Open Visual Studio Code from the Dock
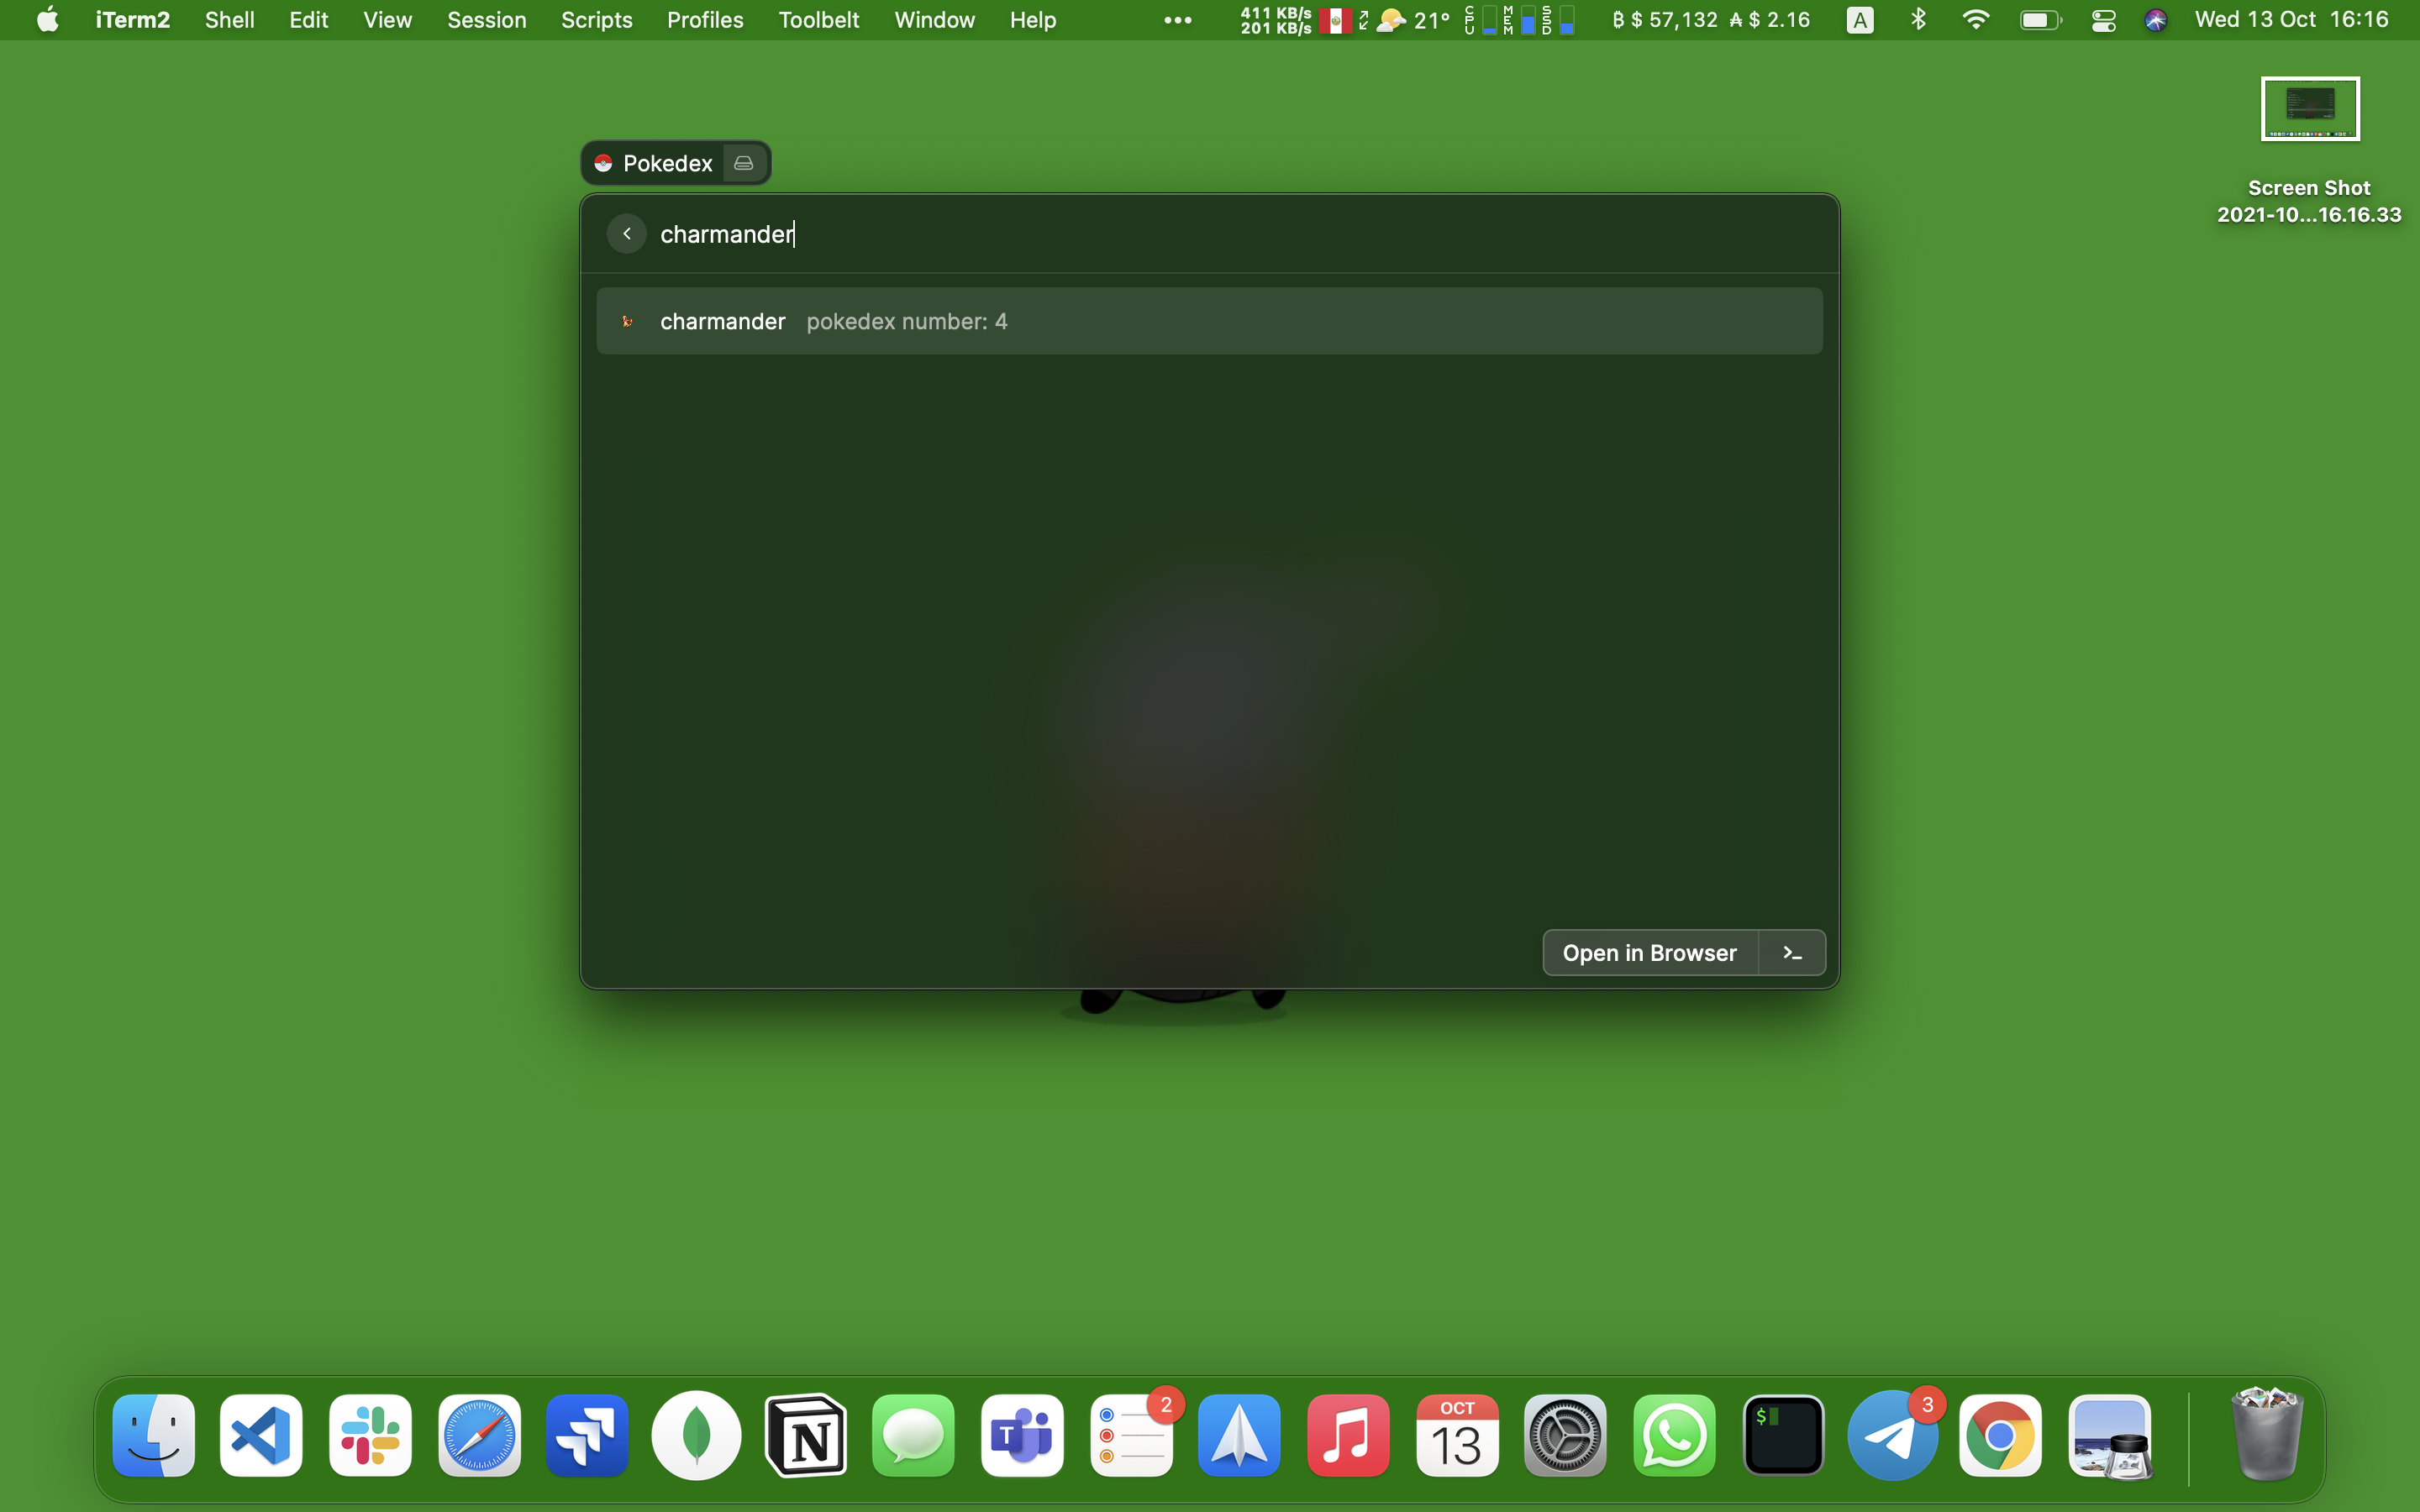Screen dimensions: 2420x1512 pyautogui.click(x=261, y=1436)
